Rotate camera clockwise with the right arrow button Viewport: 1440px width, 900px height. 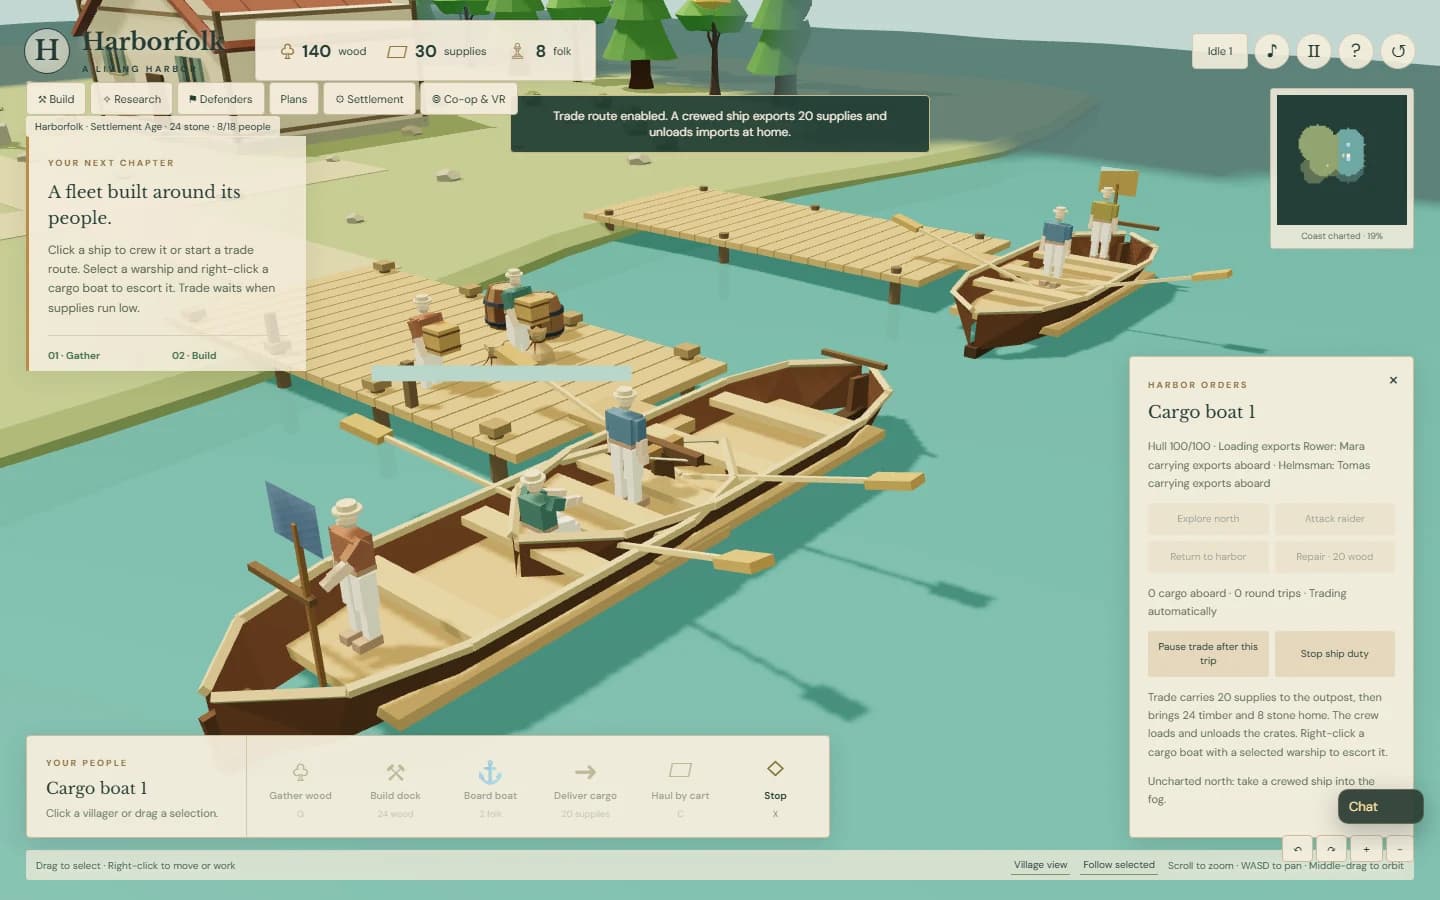tap(1332, 849)
